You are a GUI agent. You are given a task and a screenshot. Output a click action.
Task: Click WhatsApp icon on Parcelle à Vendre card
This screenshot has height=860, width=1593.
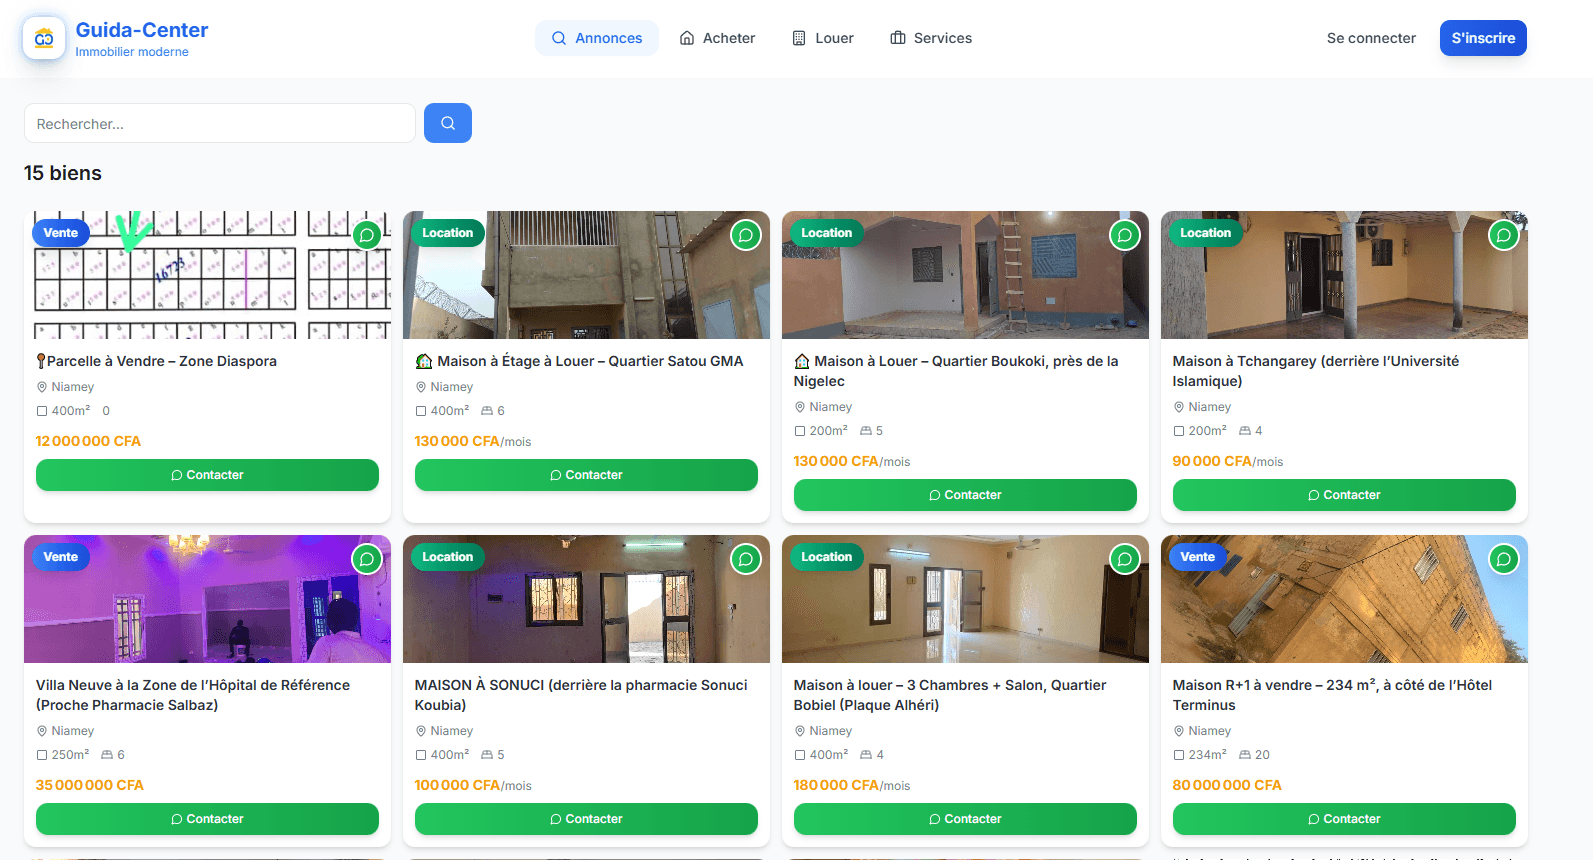pyautogui.click(x=367, y=235)
